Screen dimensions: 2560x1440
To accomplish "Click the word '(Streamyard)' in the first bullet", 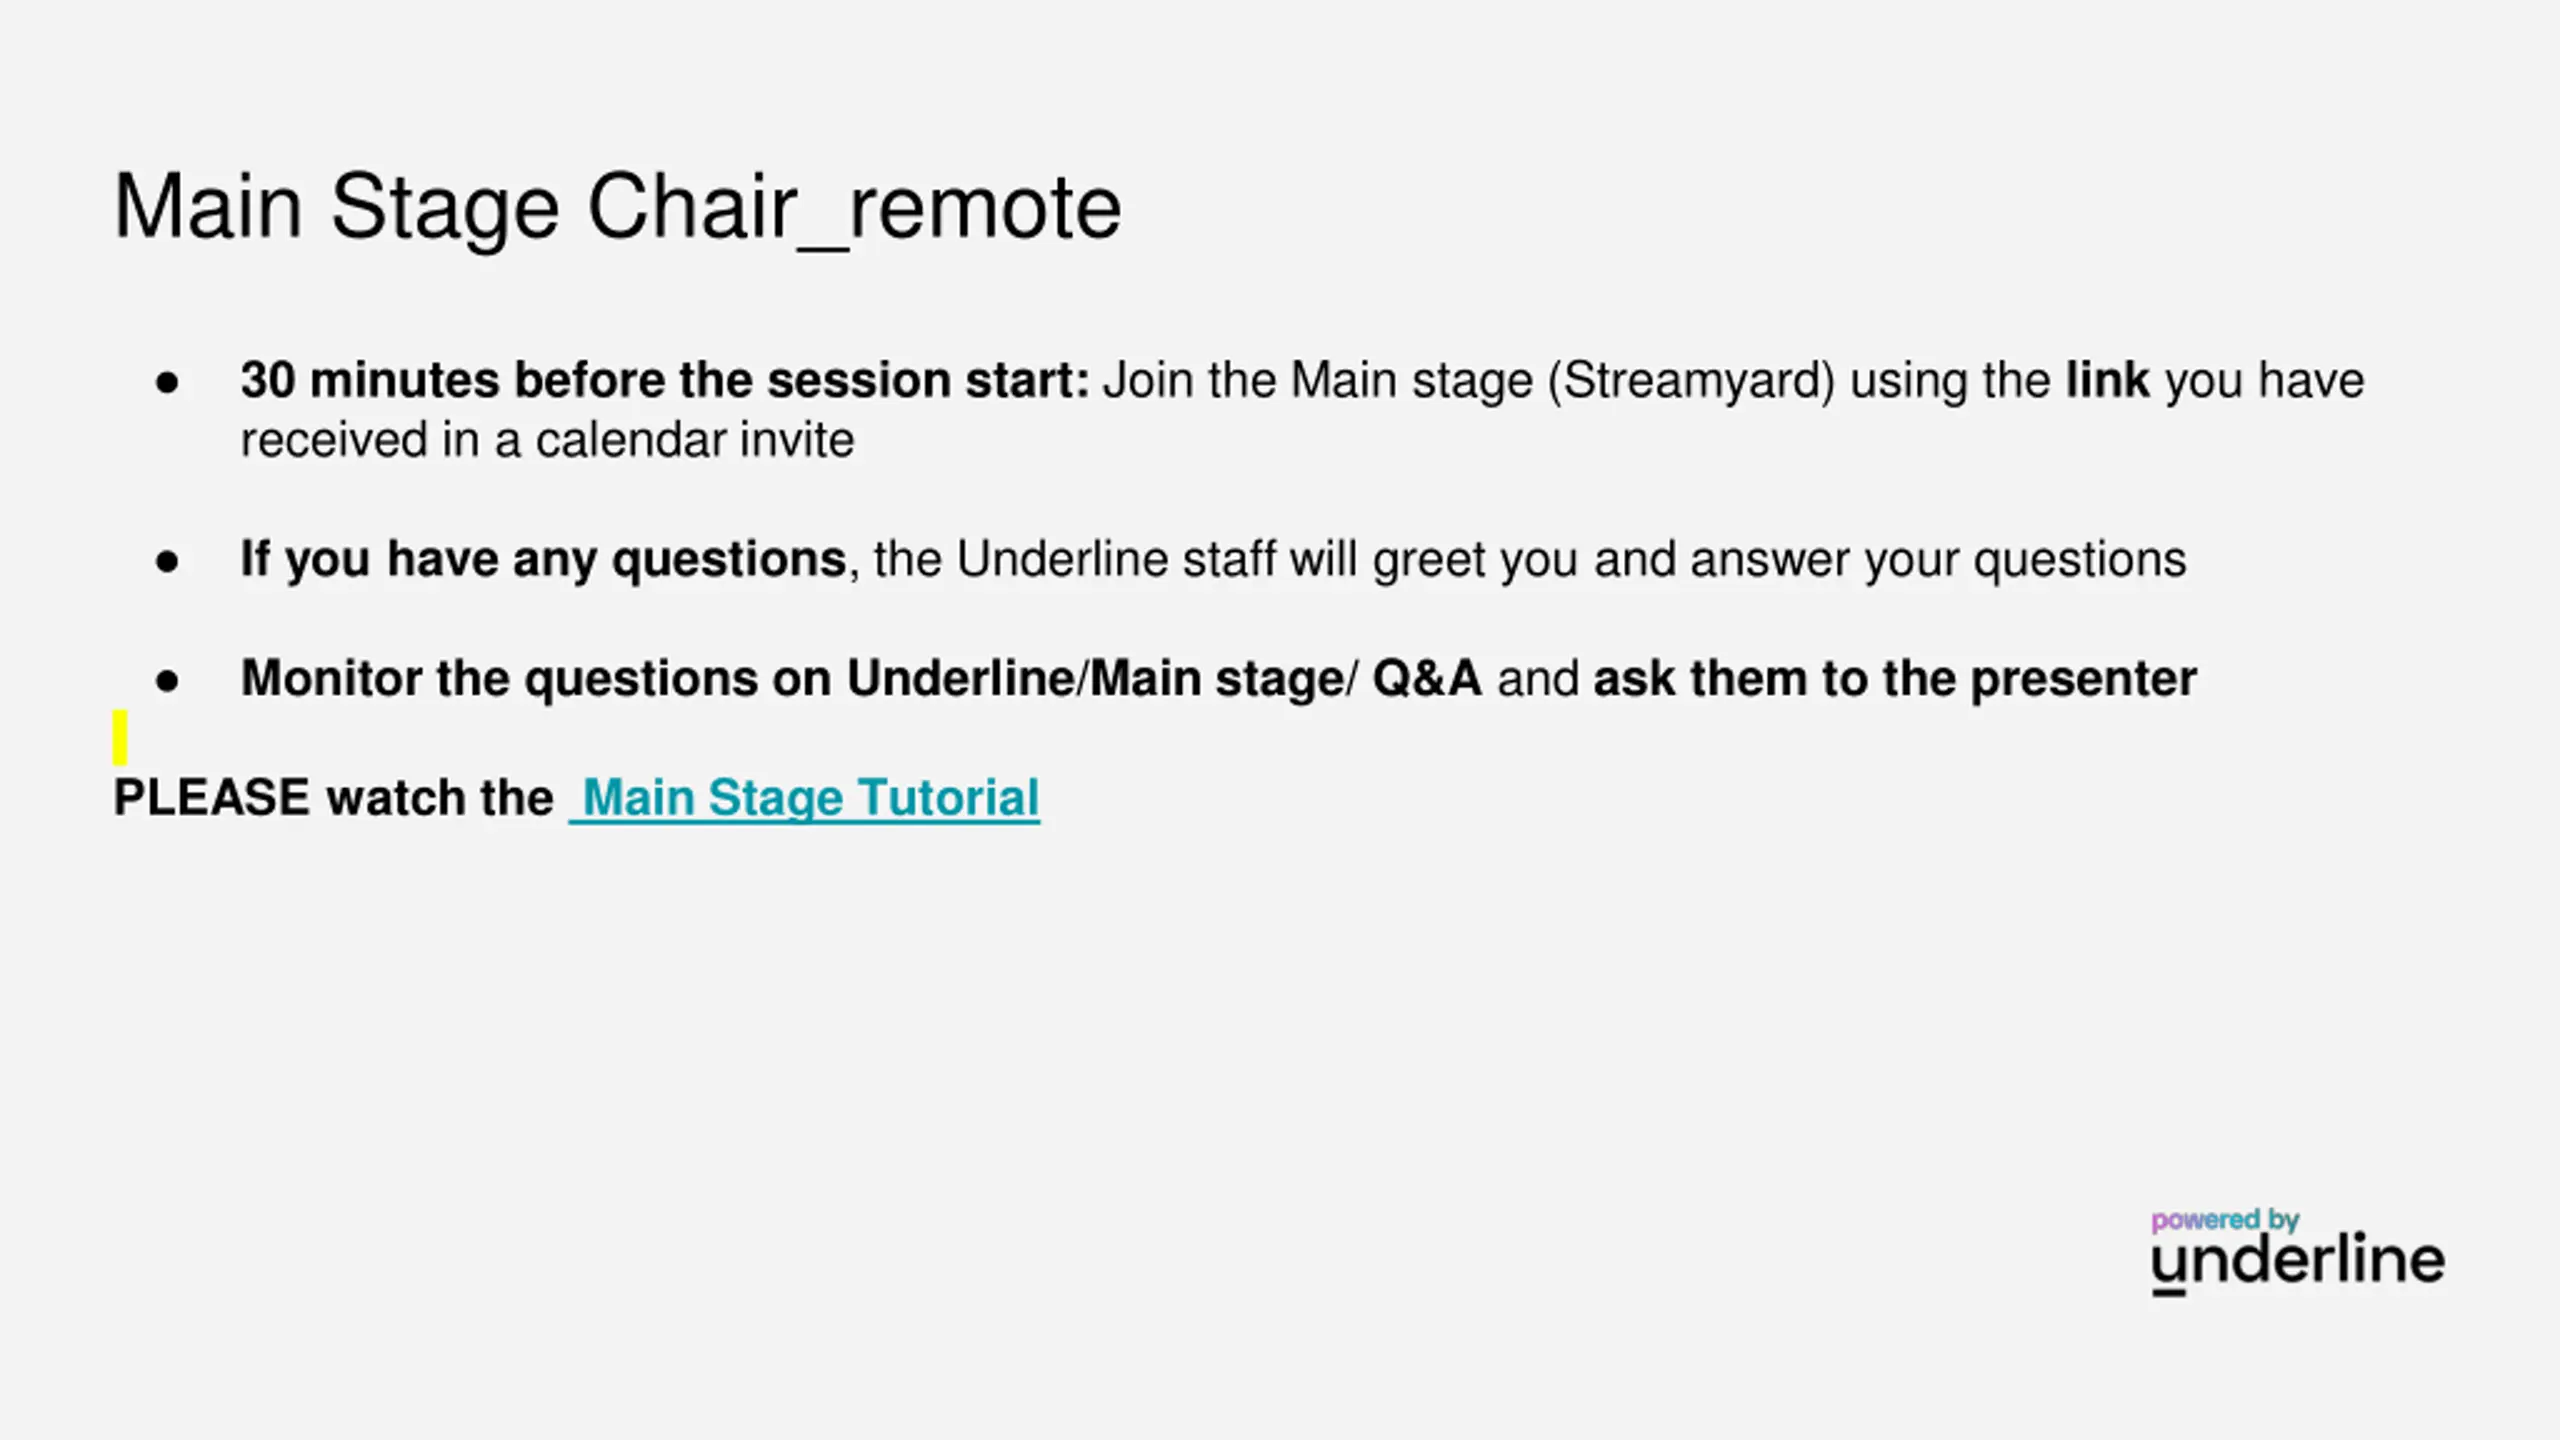I will pyautogui.click(x=1691, y=381).
